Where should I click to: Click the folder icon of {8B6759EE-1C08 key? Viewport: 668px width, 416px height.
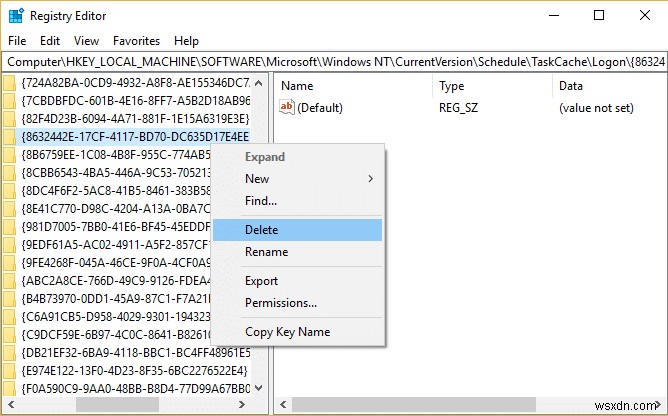[x=9, y=155]
